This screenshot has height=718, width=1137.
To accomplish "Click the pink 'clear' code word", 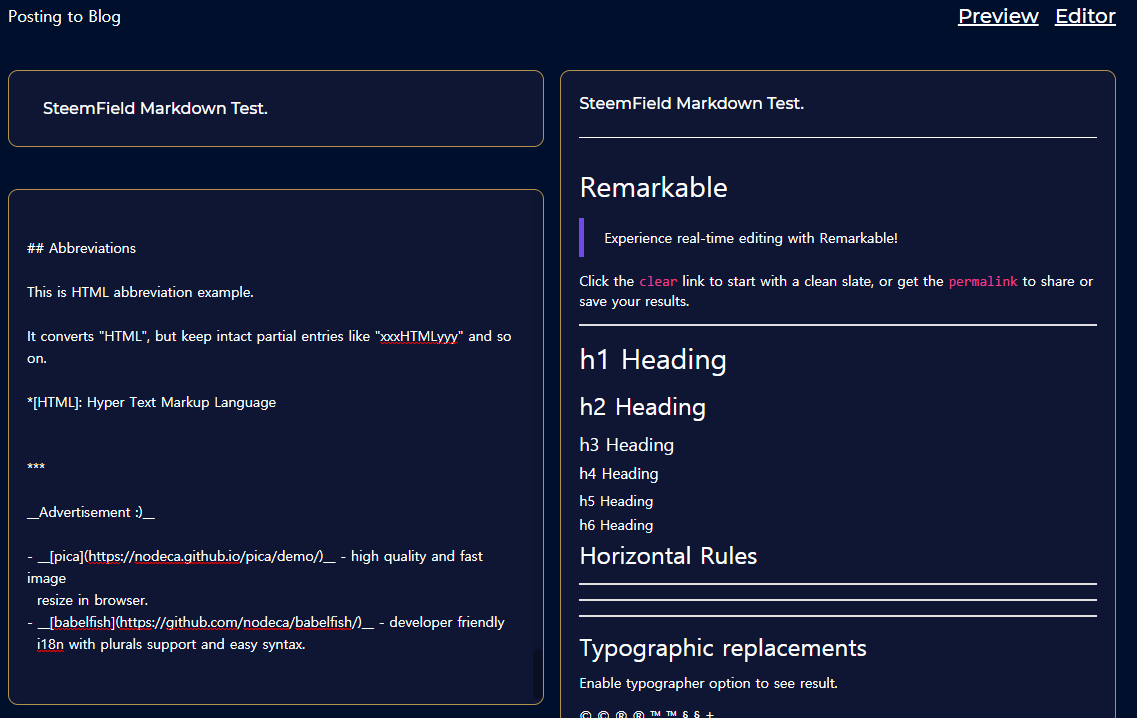I will (658, 281).
